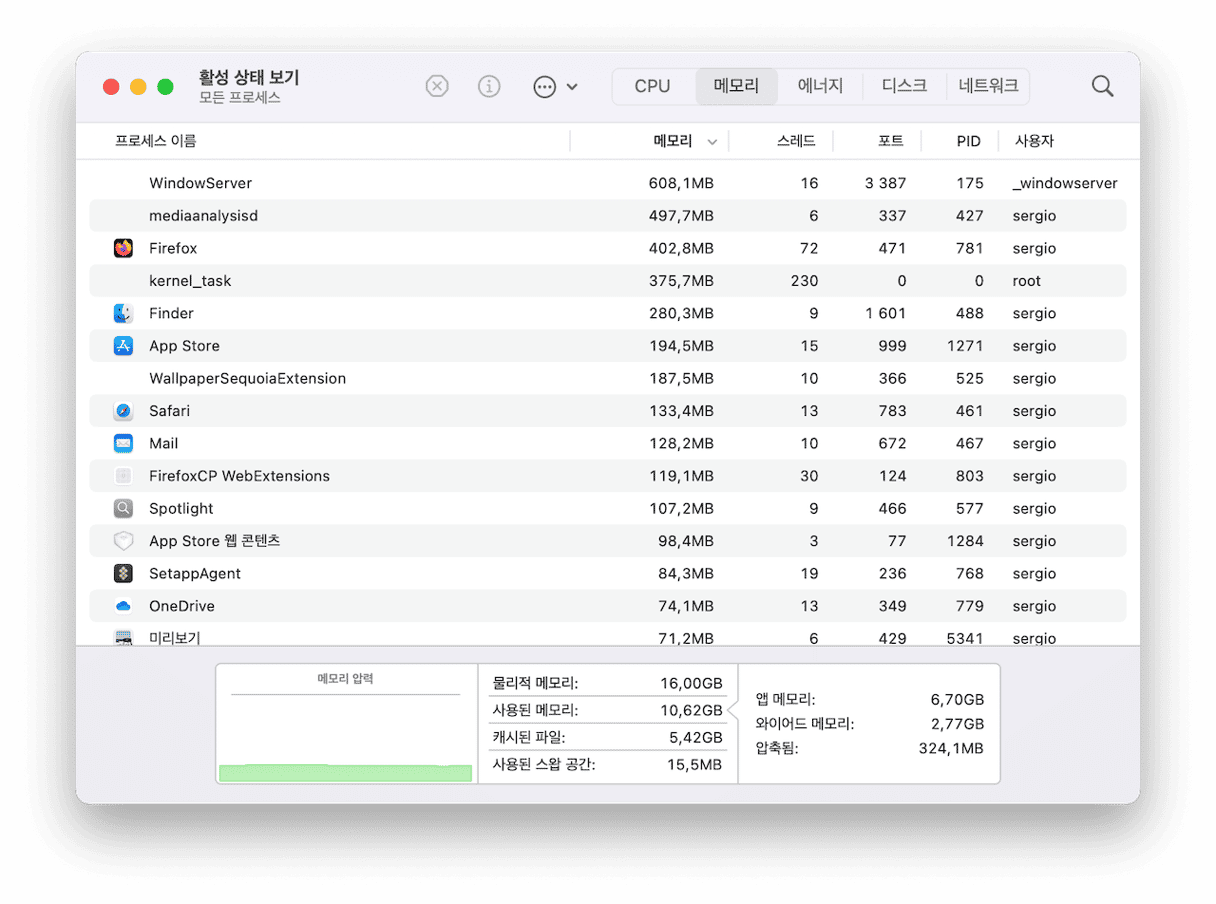Viewport: 1216px width, 904px height.
Task: Click the 375,7MB memory value
Action: click(x=681, y=281)
